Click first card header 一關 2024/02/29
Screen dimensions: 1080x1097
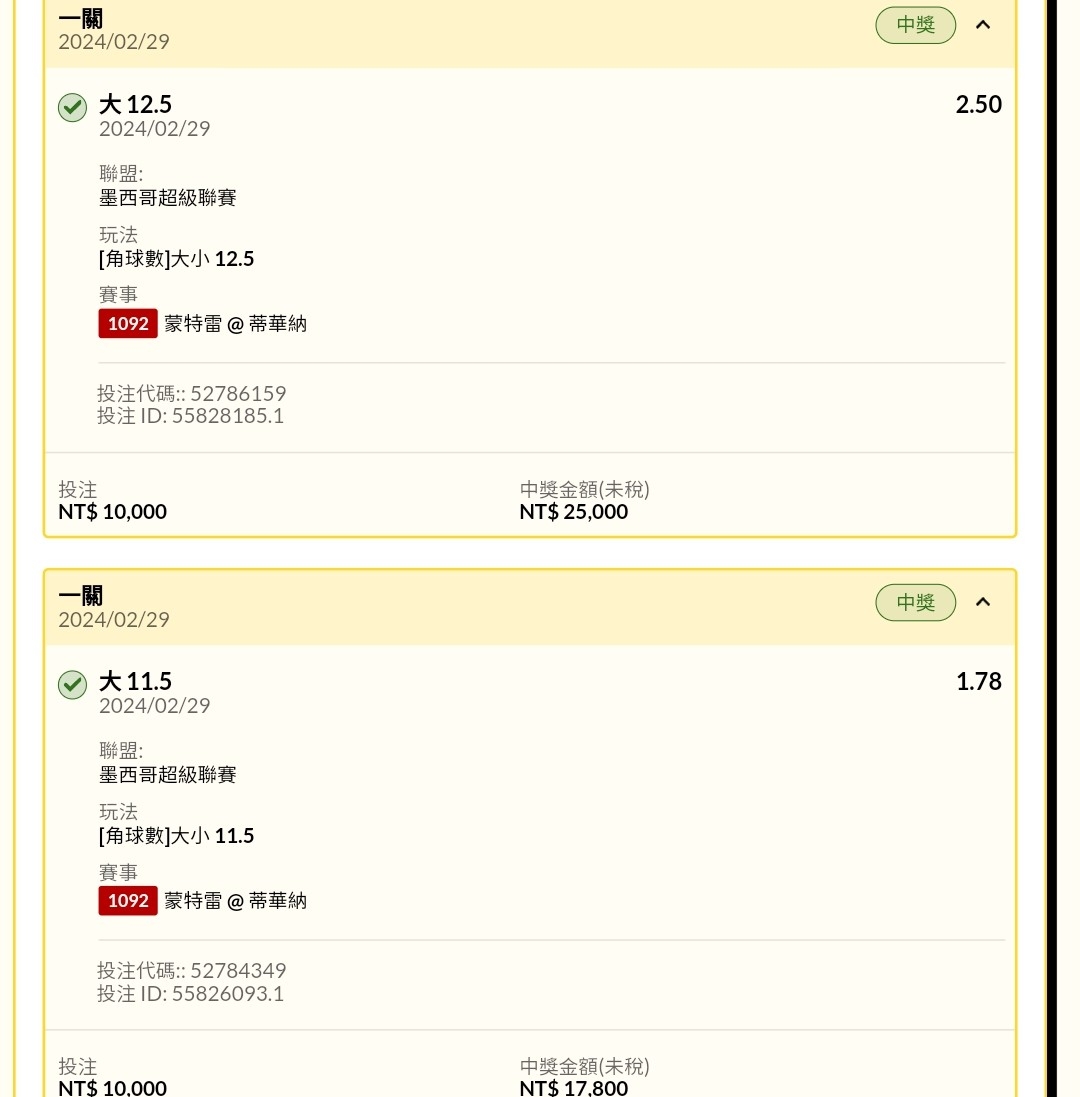(114, 30)
